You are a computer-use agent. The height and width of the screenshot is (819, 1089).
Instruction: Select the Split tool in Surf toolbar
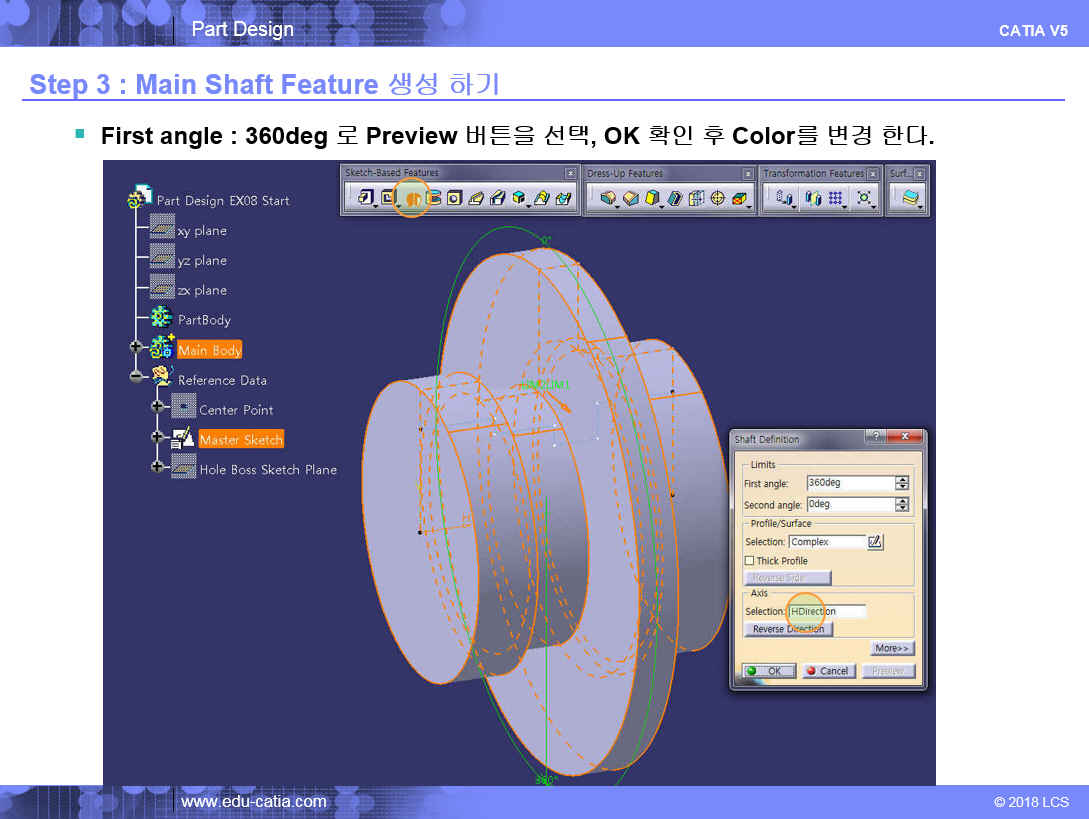pyautogui.click(x=910, y=198)
